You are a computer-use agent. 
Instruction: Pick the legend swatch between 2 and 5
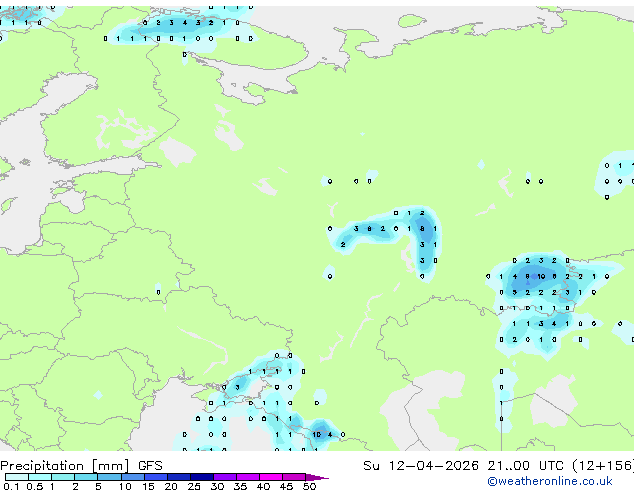(86, 477)
